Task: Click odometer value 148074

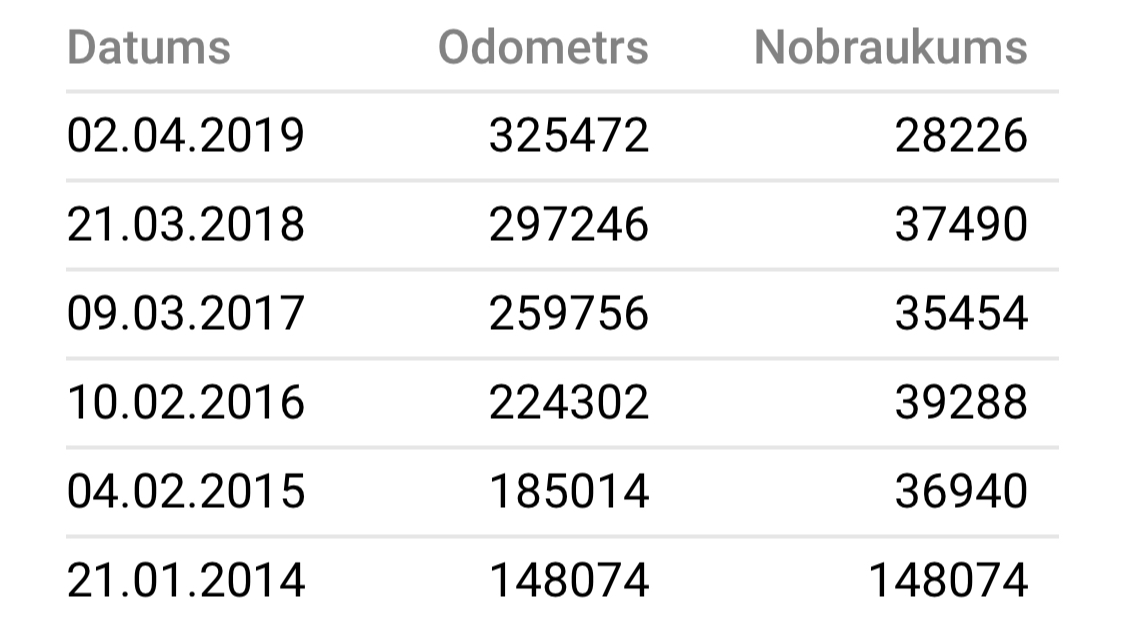Action: [568, 580]
